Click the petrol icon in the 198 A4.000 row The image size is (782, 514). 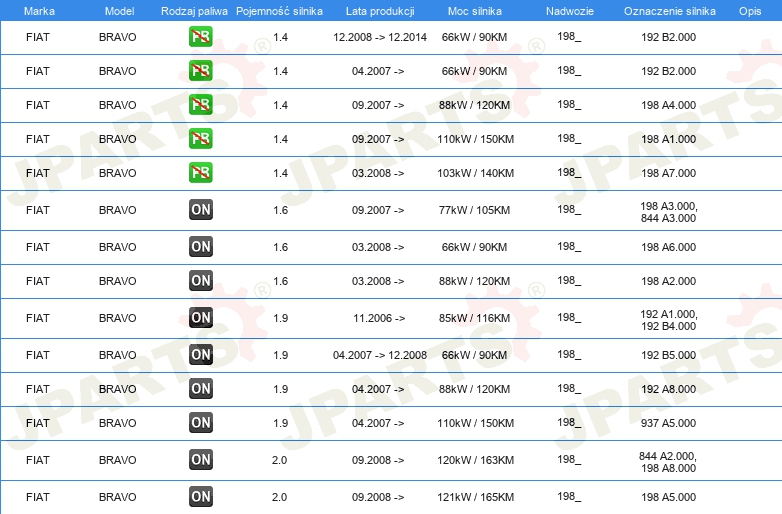click(200, 104)
